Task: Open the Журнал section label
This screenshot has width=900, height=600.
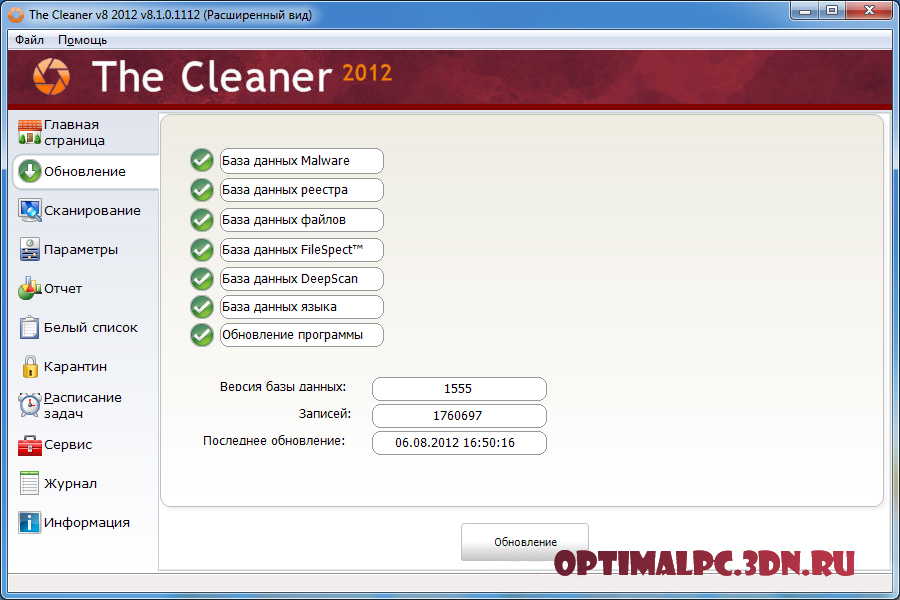Action: click(70, 483)
